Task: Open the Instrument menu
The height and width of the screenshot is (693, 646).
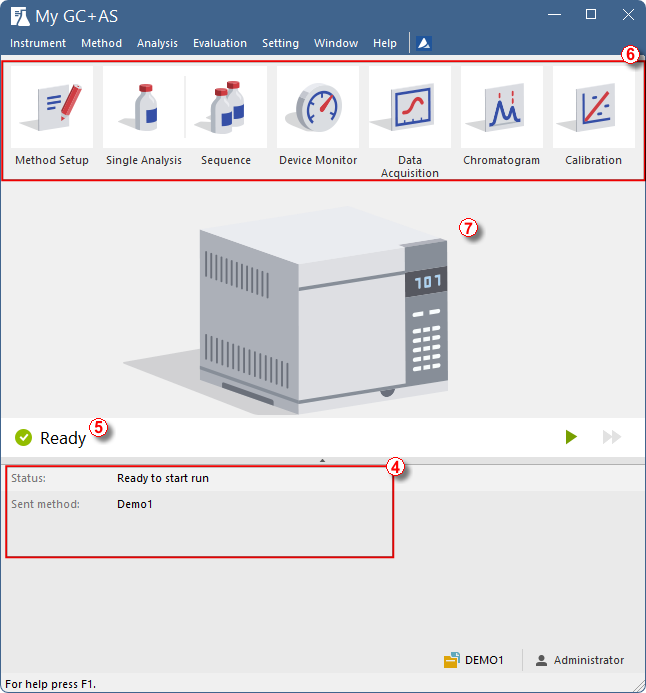Action: (x=38, y=43)
